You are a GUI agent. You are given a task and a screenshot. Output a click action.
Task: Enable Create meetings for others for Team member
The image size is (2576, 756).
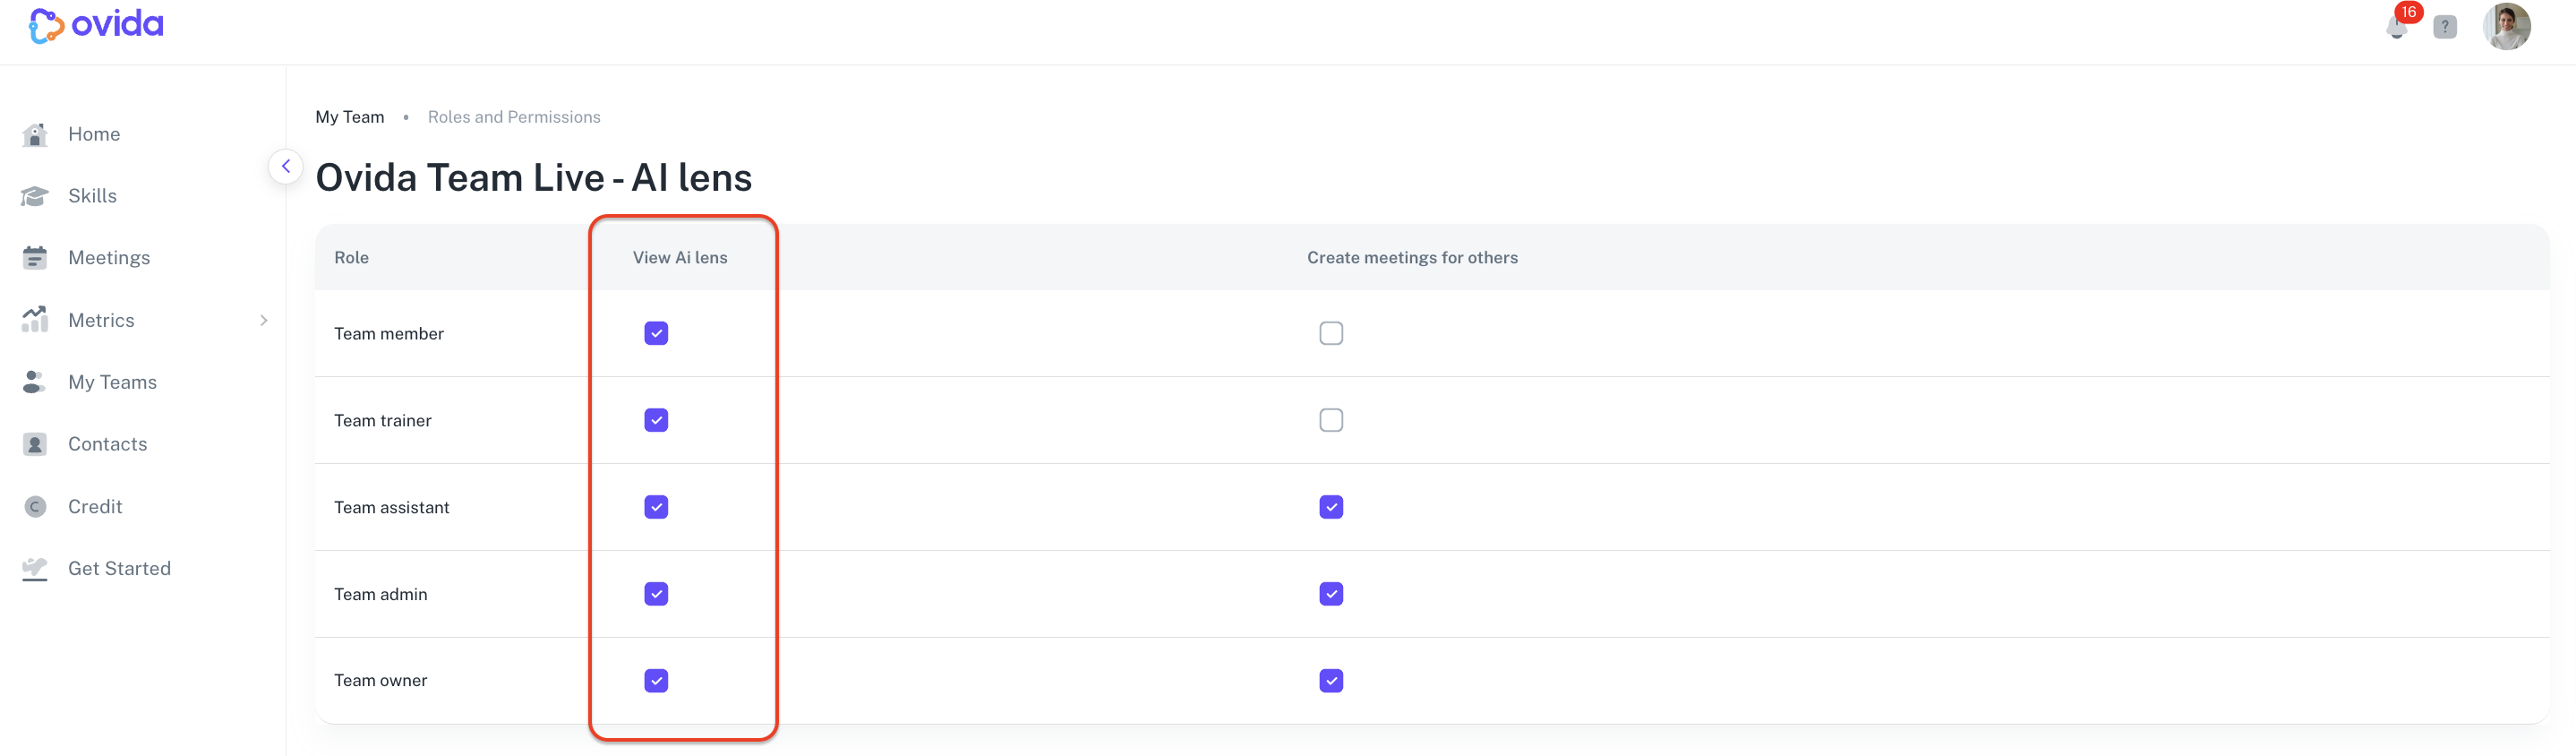(x=1331, y=333)
